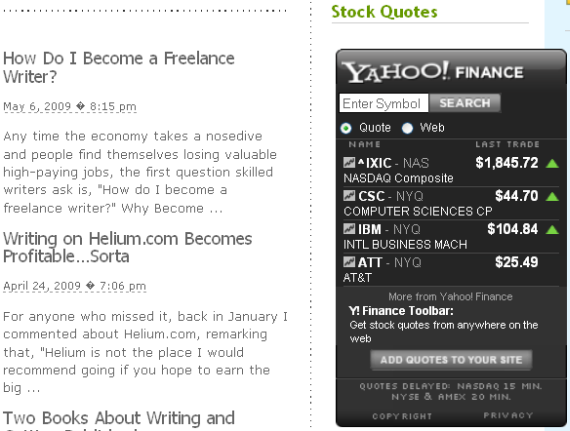This screenshot has height=431, width=570.
Task: Click the green up arrow for NASDAQ Composite
Action: pyautogui.click(x=552, y=164)
